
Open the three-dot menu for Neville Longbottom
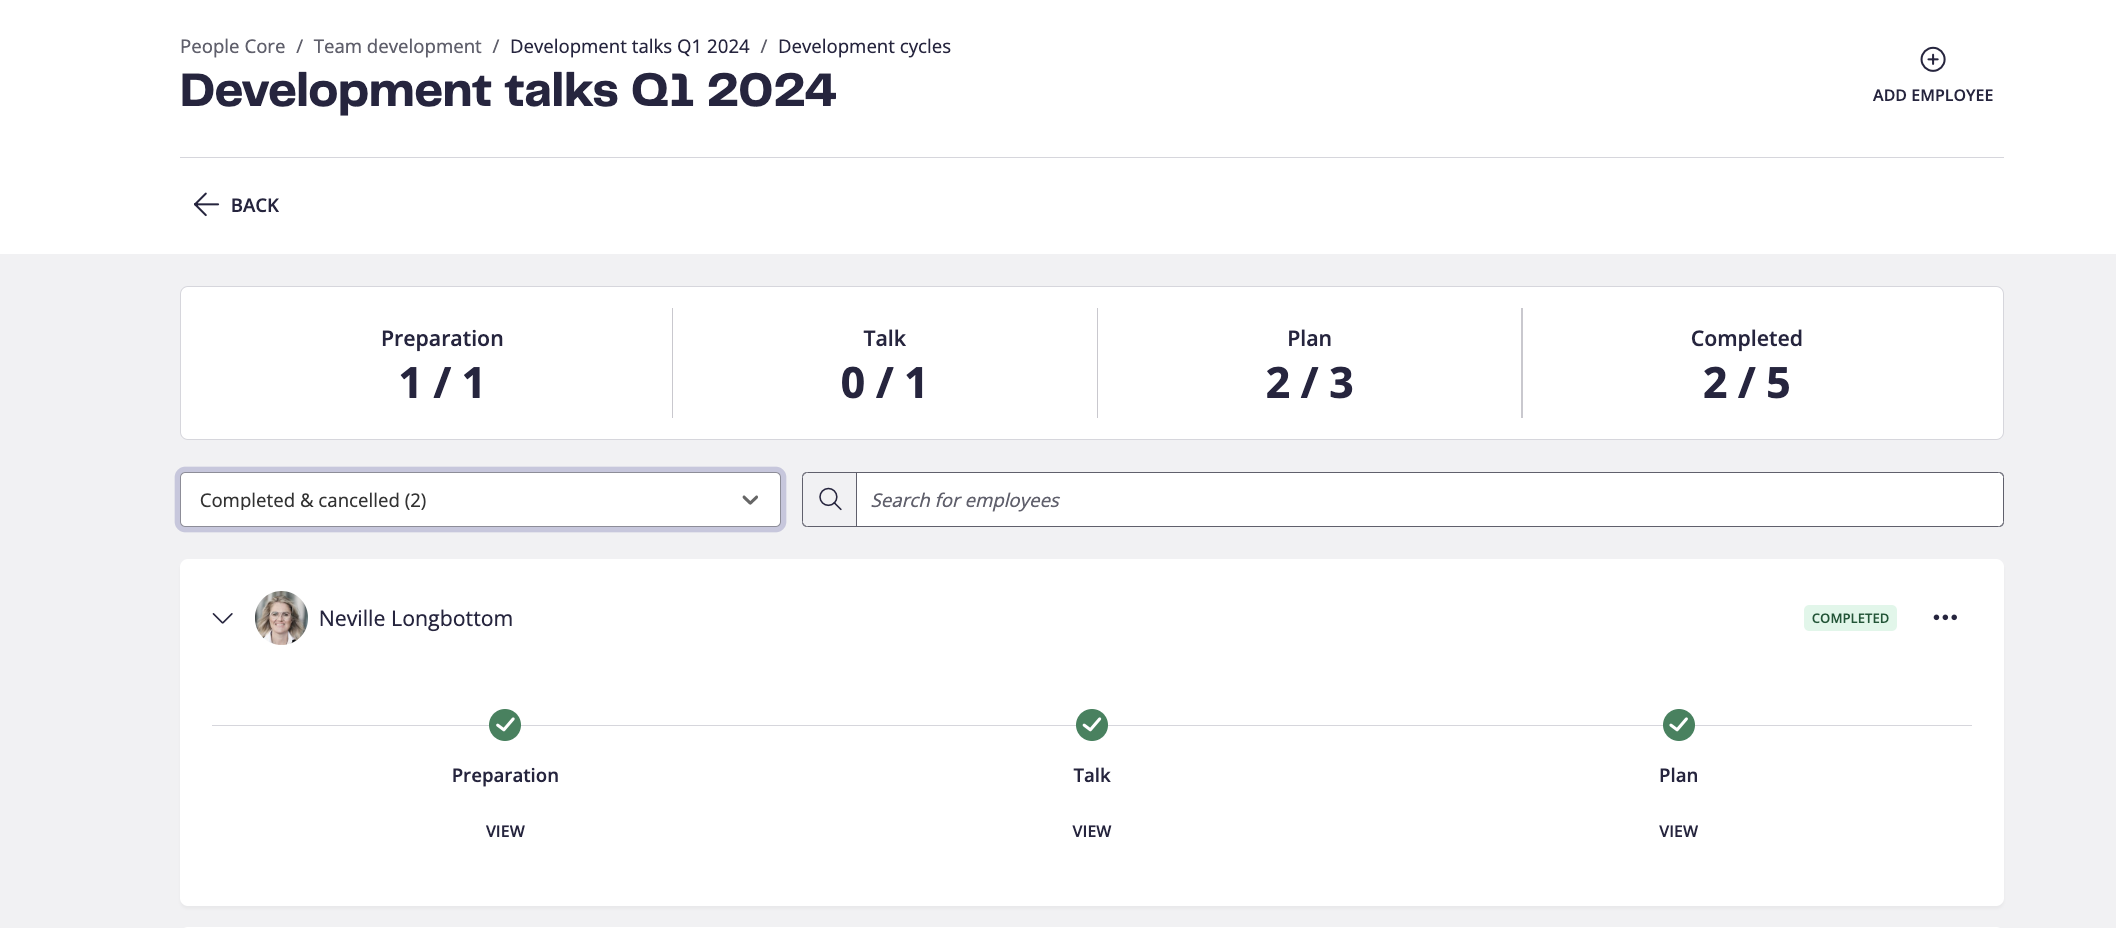click(x=1945, y=618)
